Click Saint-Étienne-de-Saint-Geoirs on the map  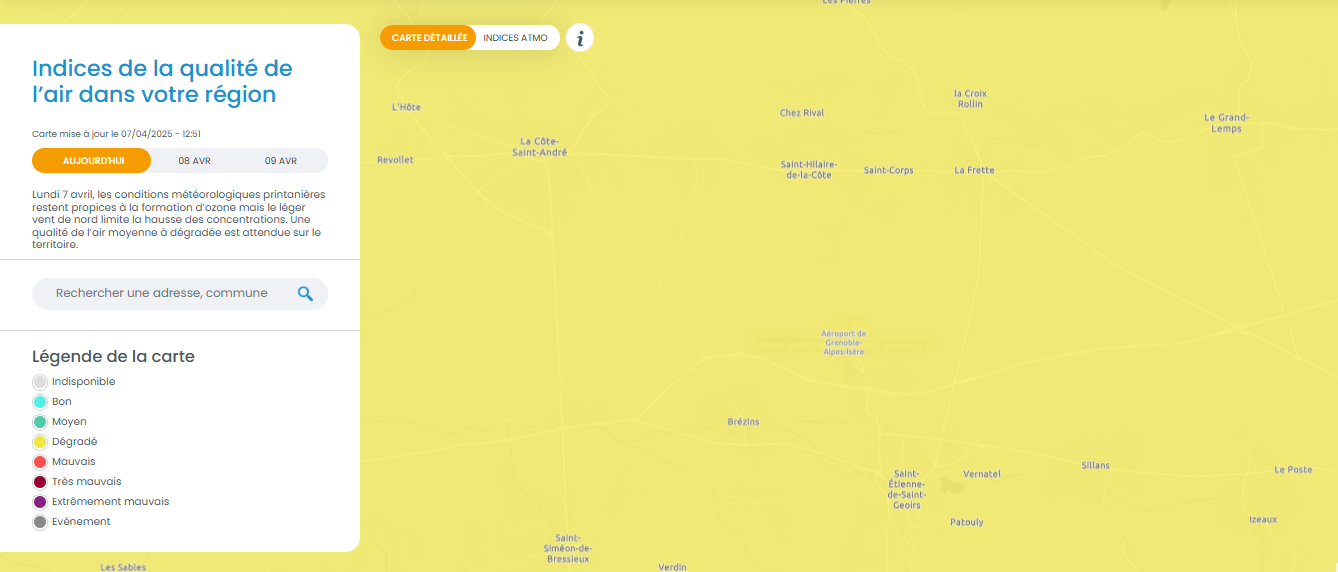[x=907, y=489]
